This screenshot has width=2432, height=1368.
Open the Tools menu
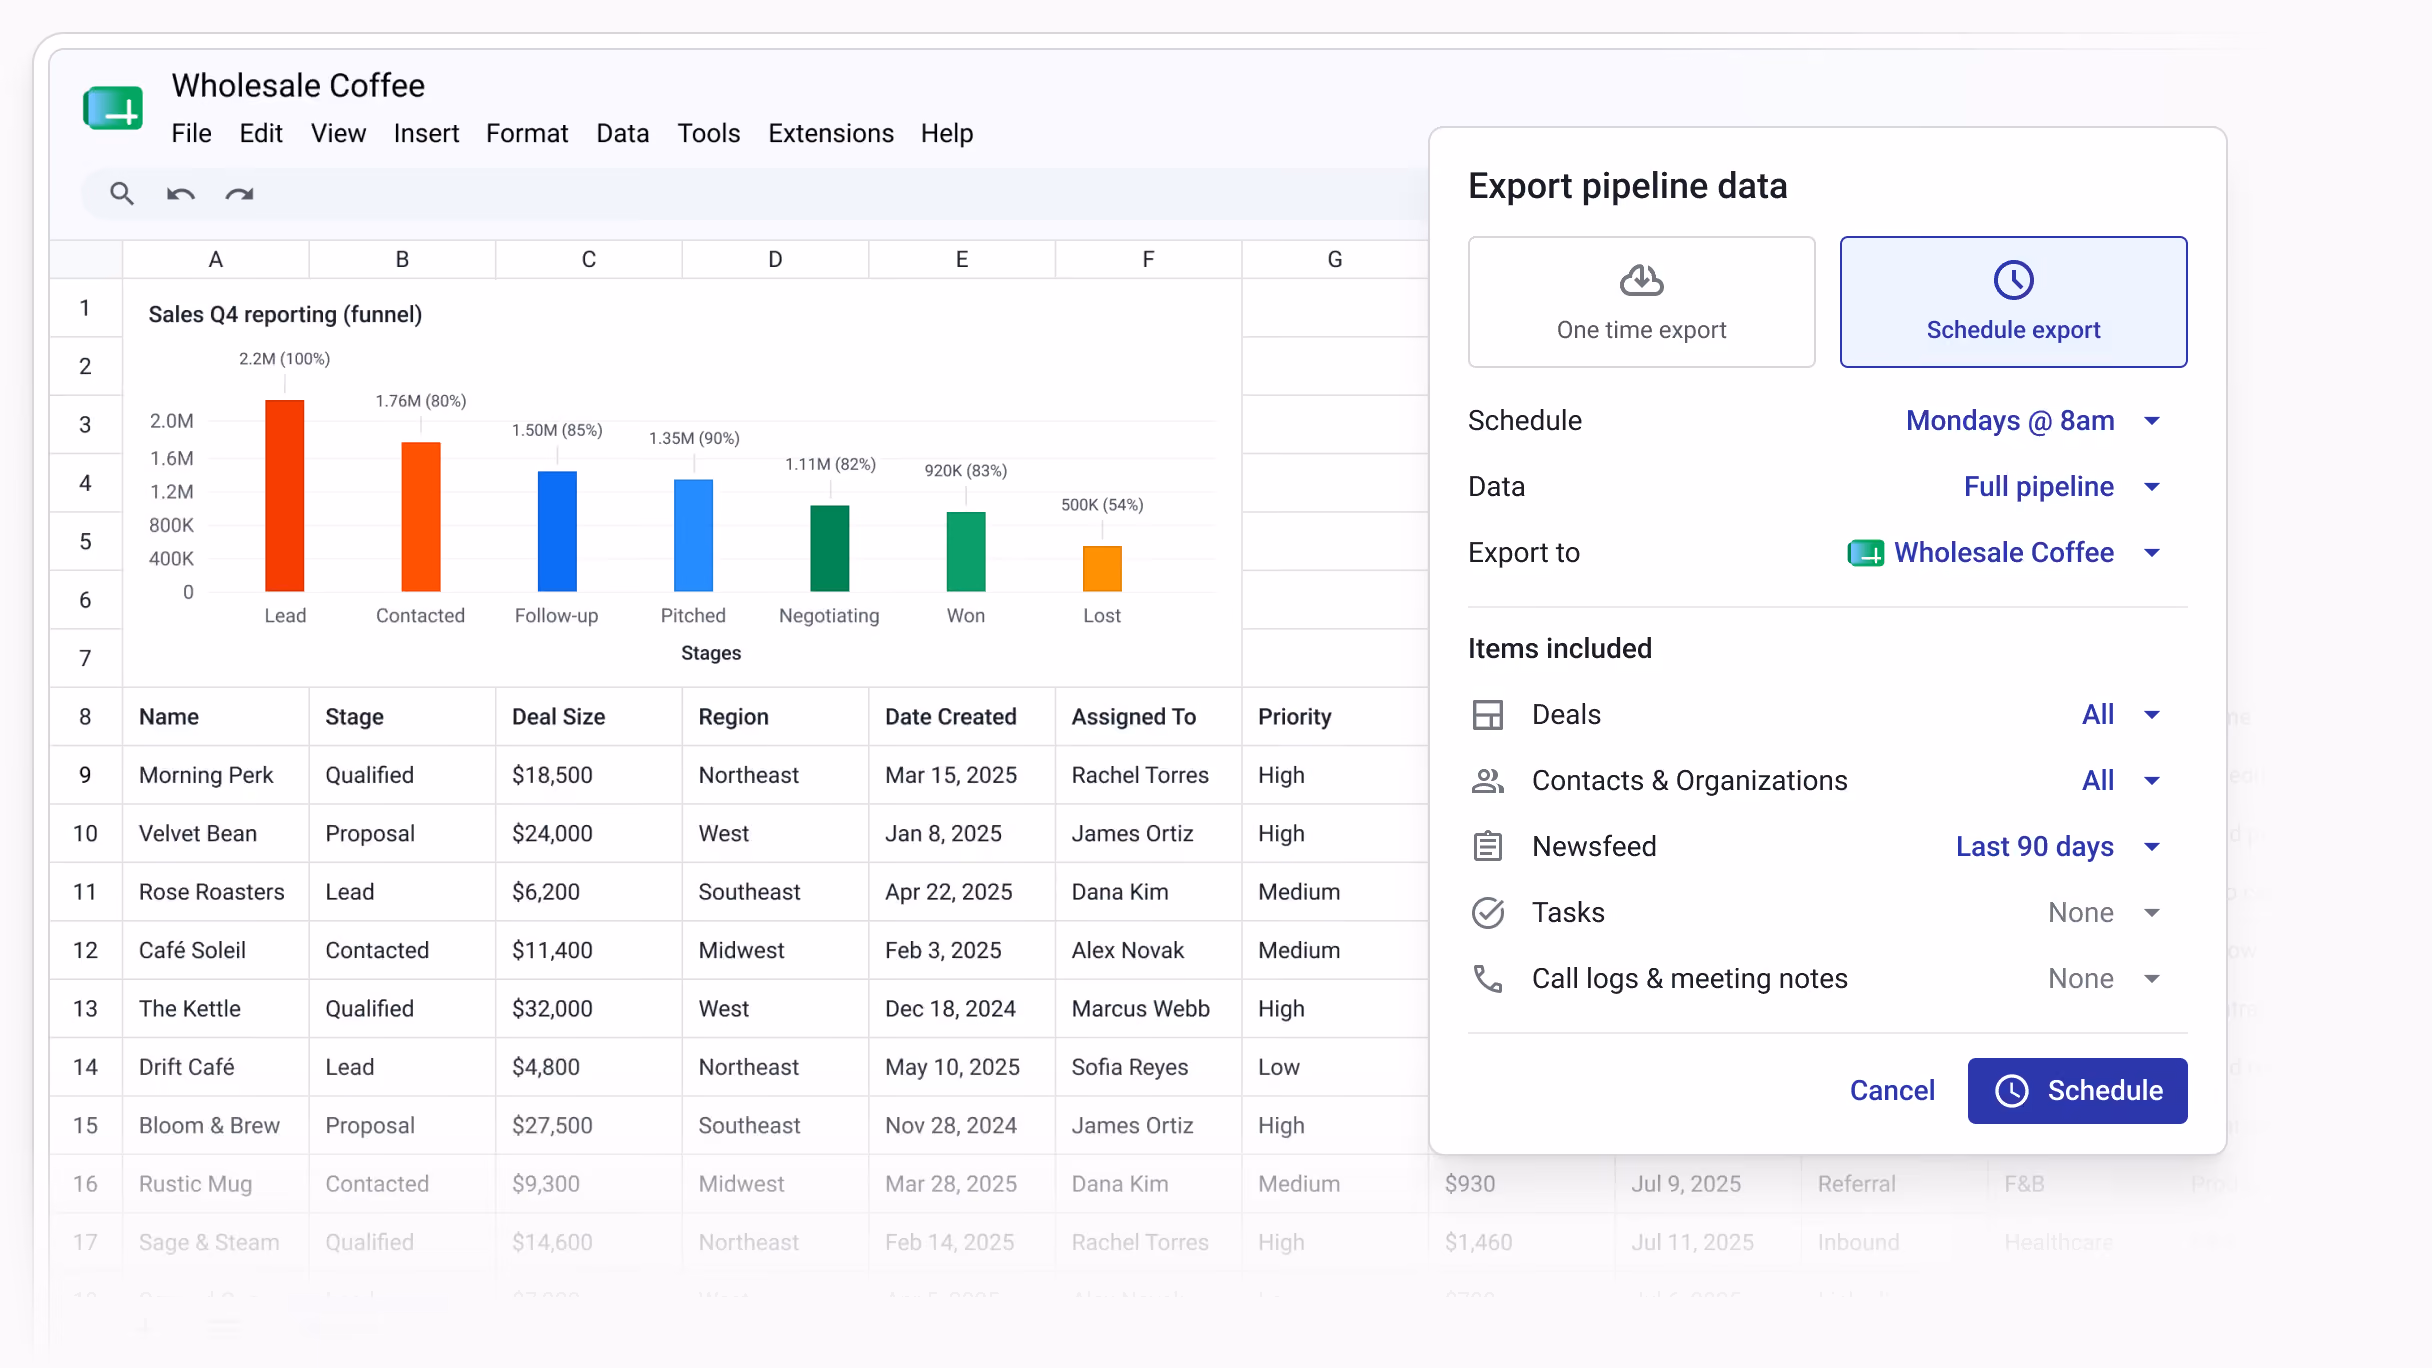[x=709, y=134]
